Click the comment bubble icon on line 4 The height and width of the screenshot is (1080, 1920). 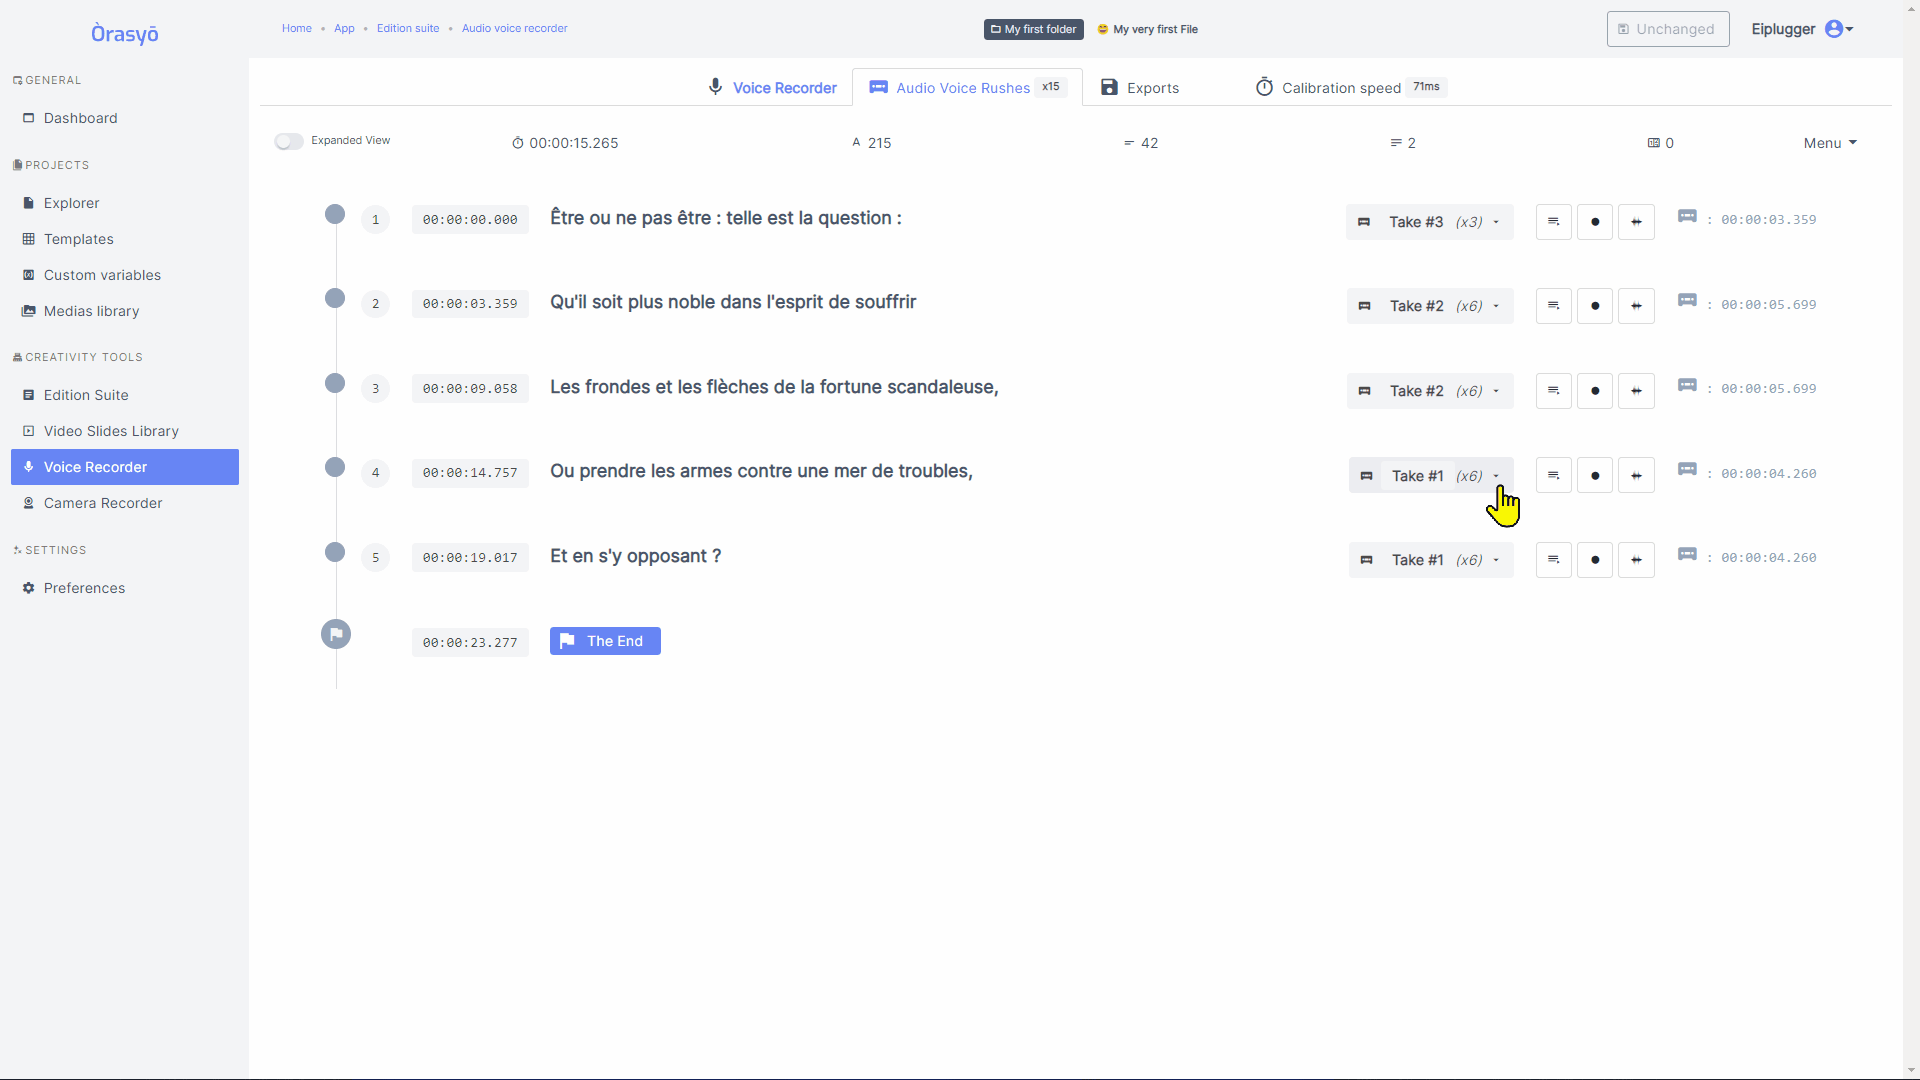point(1687,470)
